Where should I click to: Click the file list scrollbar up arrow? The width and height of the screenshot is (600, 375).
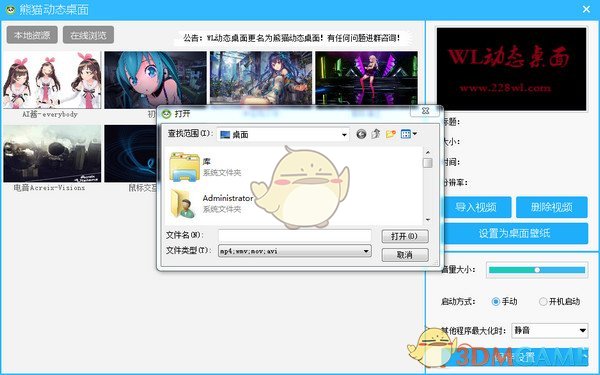pos(428,152)
